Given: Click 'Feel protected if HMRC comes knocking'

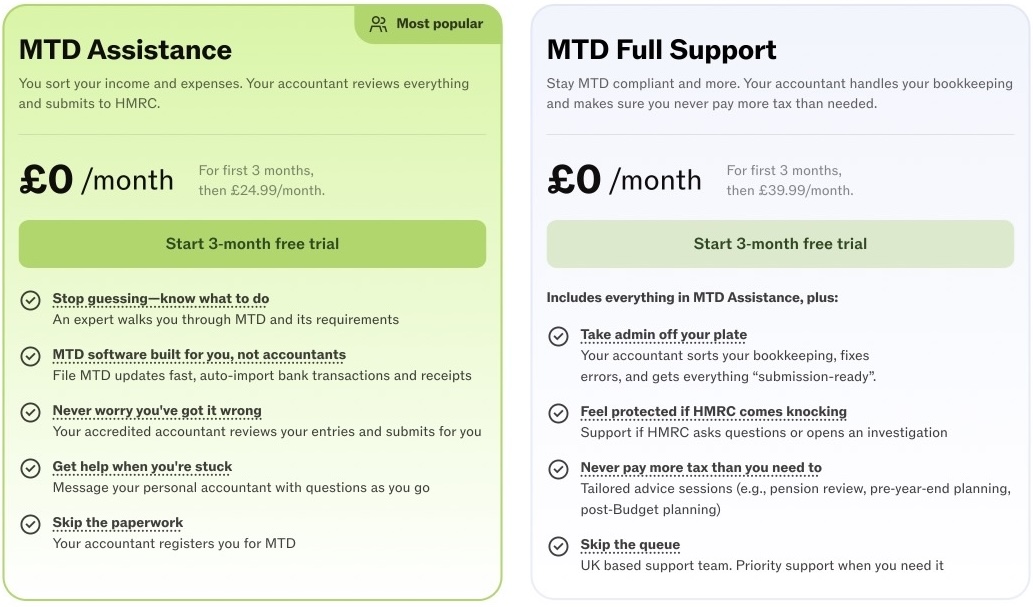Looking at the screenshot, I should [x=714, y=411].
